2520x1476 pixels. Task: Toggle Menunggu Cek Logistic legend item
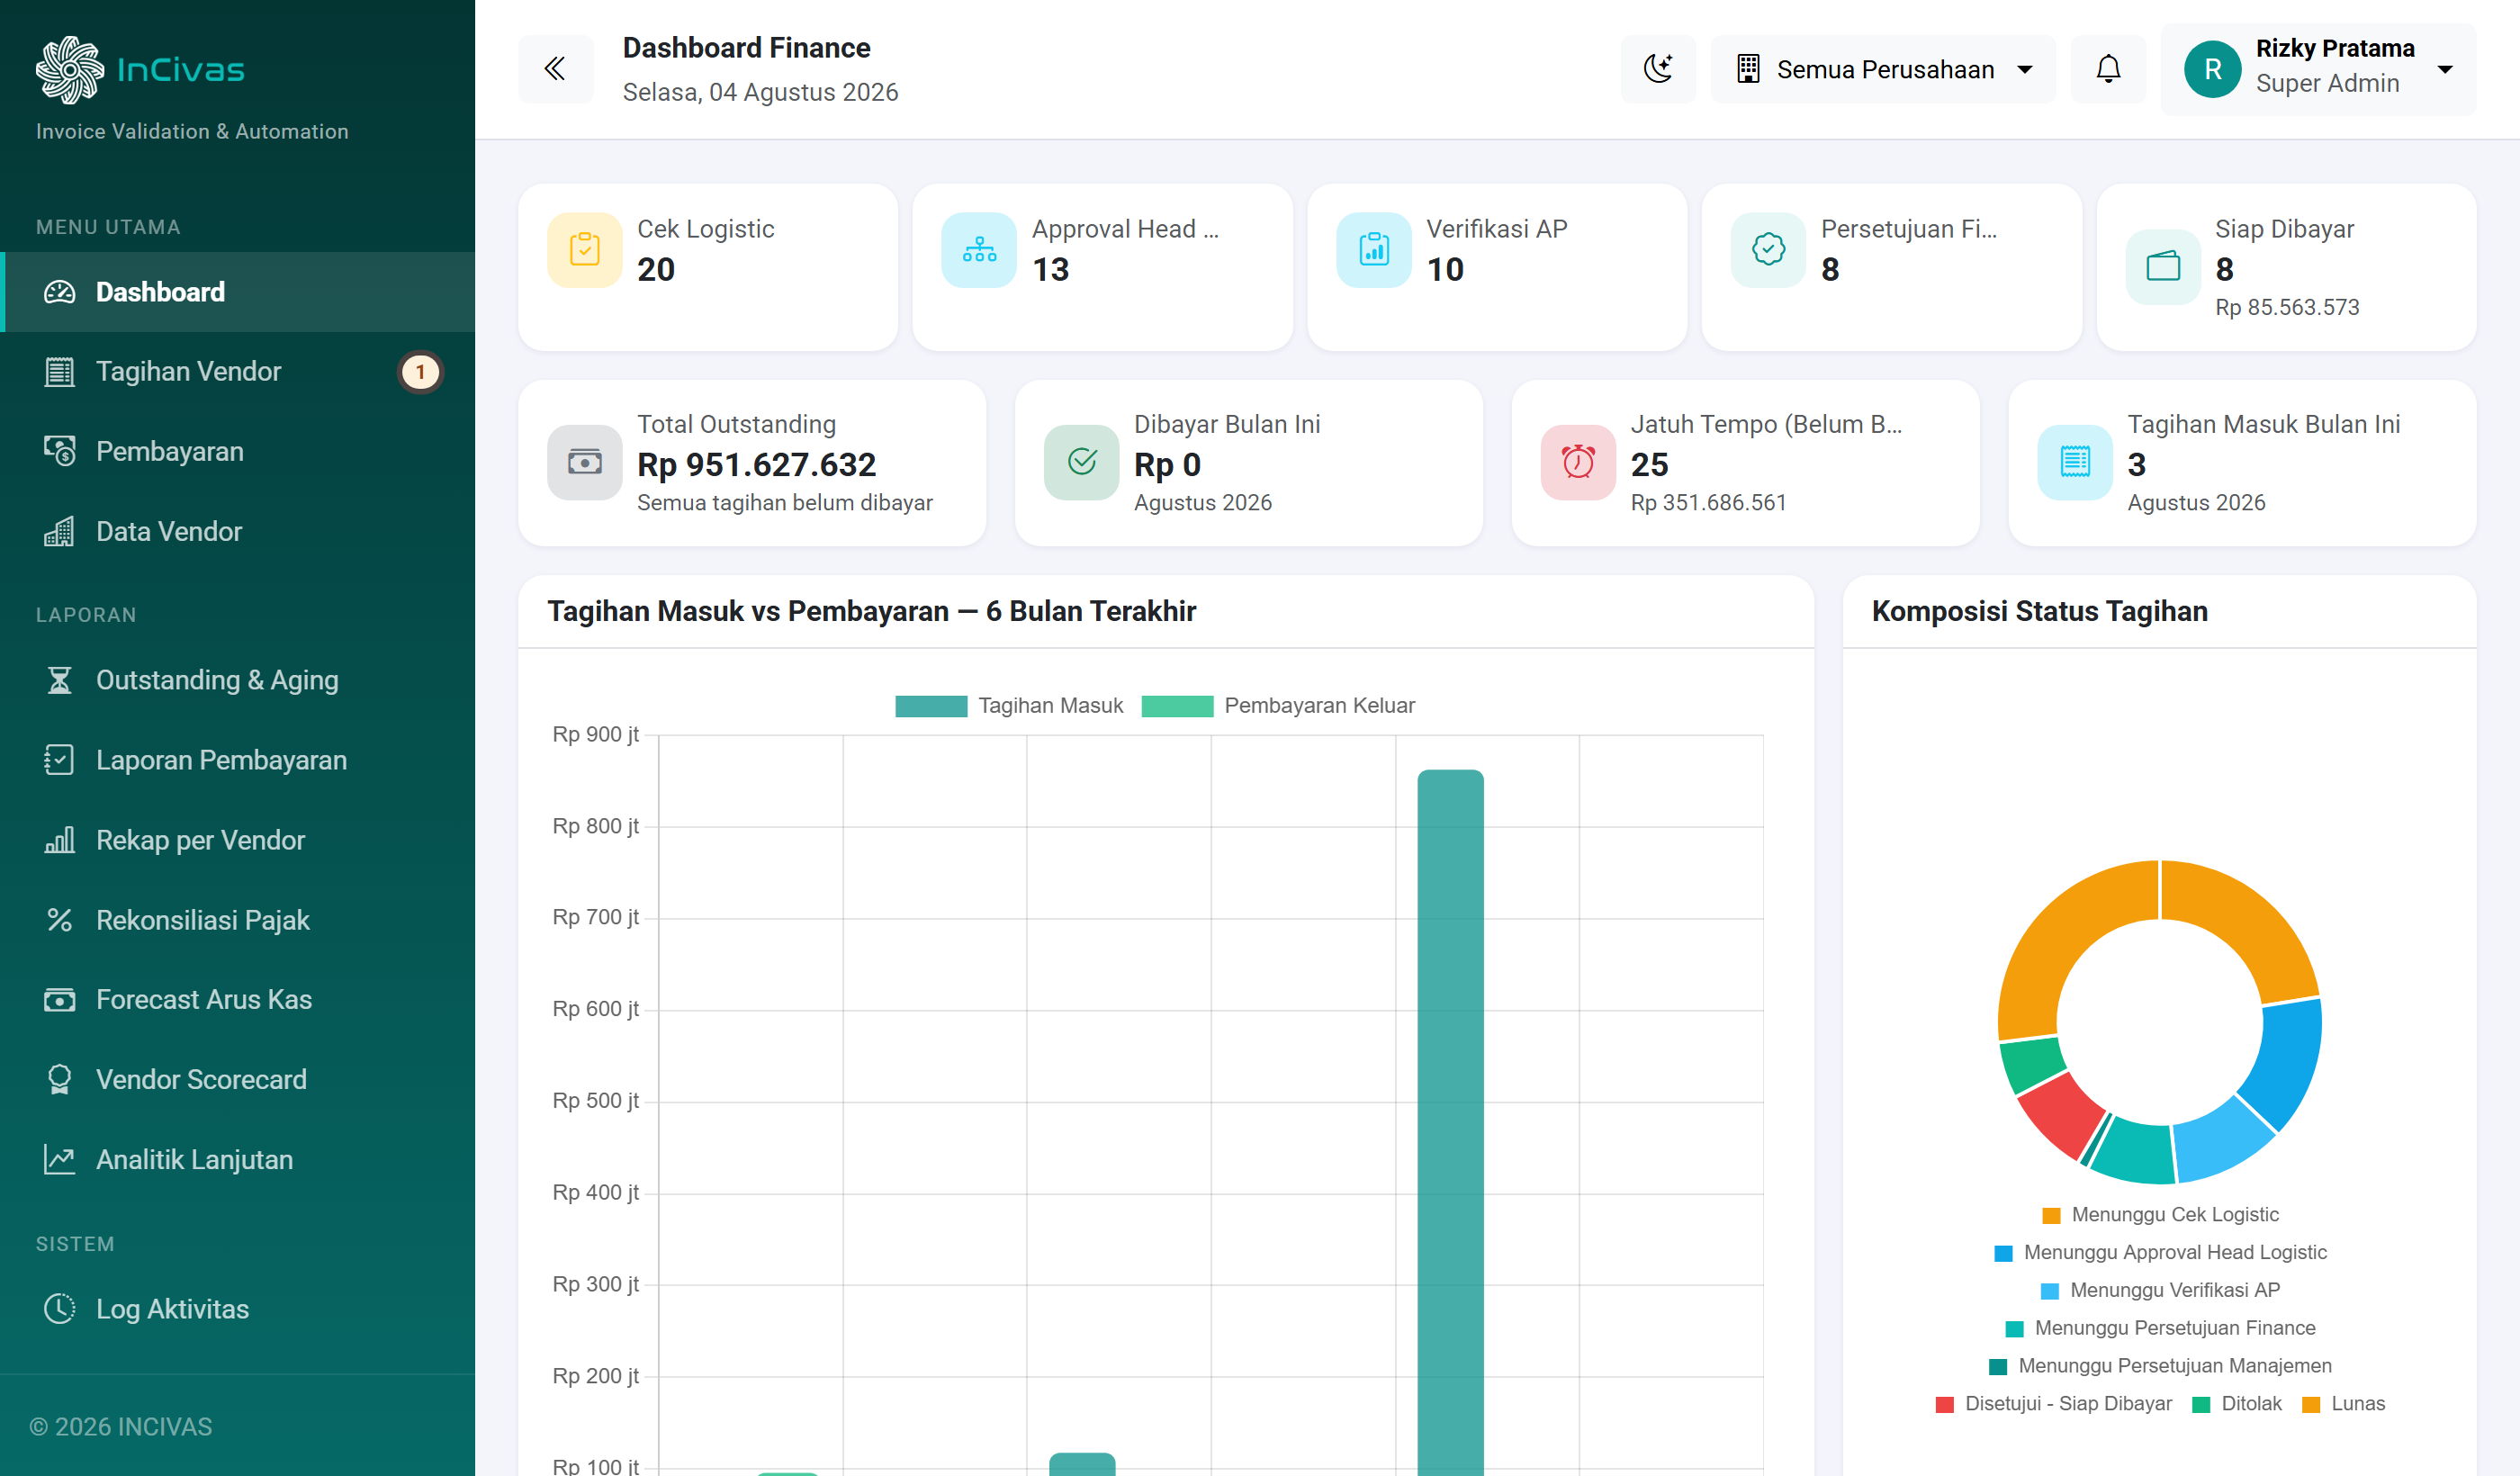(x=2160, y=1215)
